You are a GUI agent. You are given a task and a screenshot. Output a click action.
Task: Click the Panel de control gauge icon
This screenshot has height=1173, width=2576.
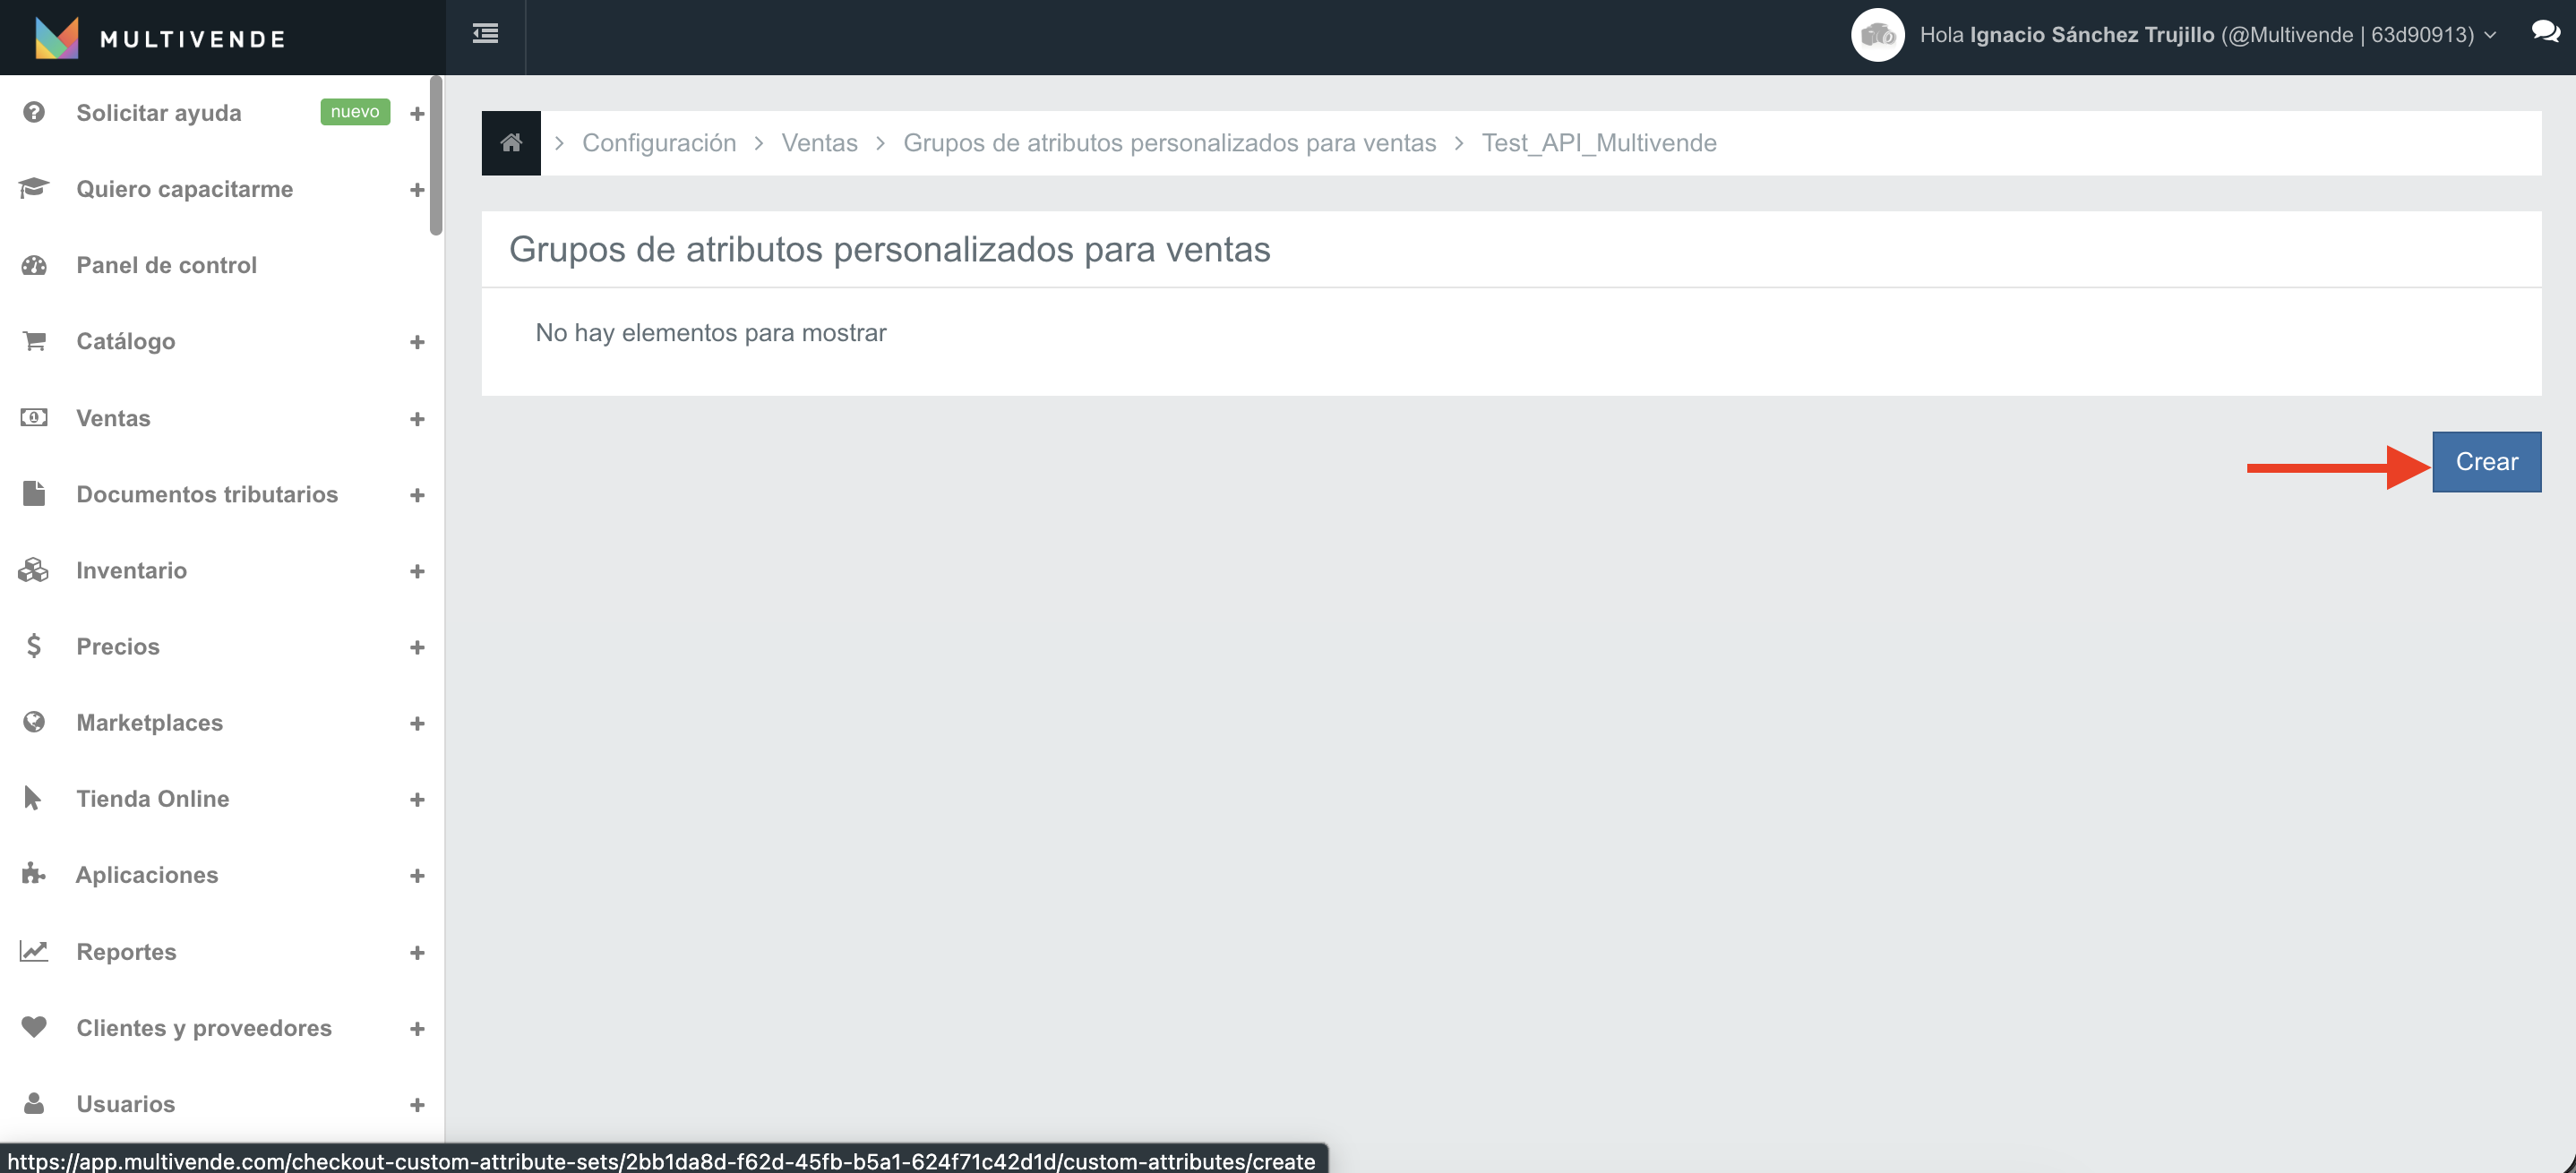click(x=34, y=265)
